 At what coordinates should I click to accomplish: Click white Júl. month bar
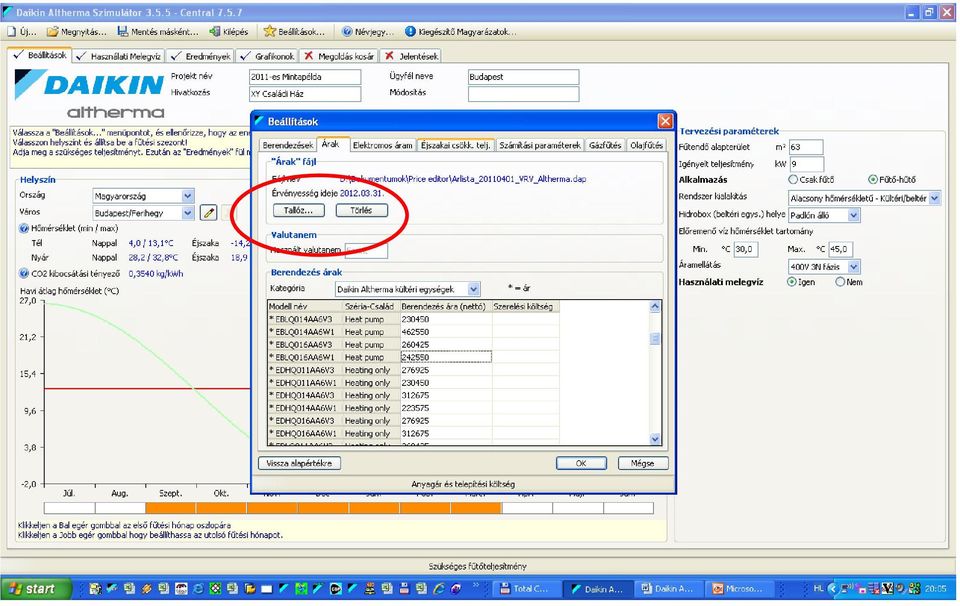pyautogui.click(x=69, y=508)
